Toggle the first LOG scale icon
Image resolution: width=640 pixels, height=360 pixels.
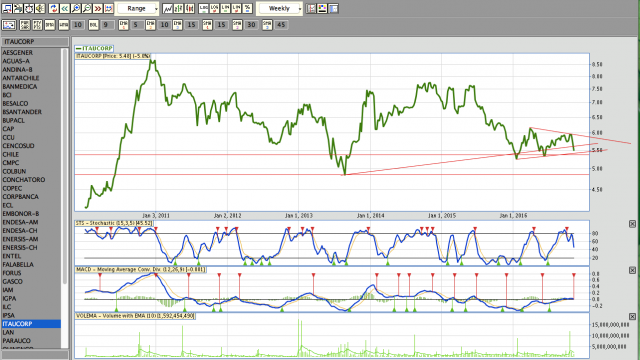203,8
